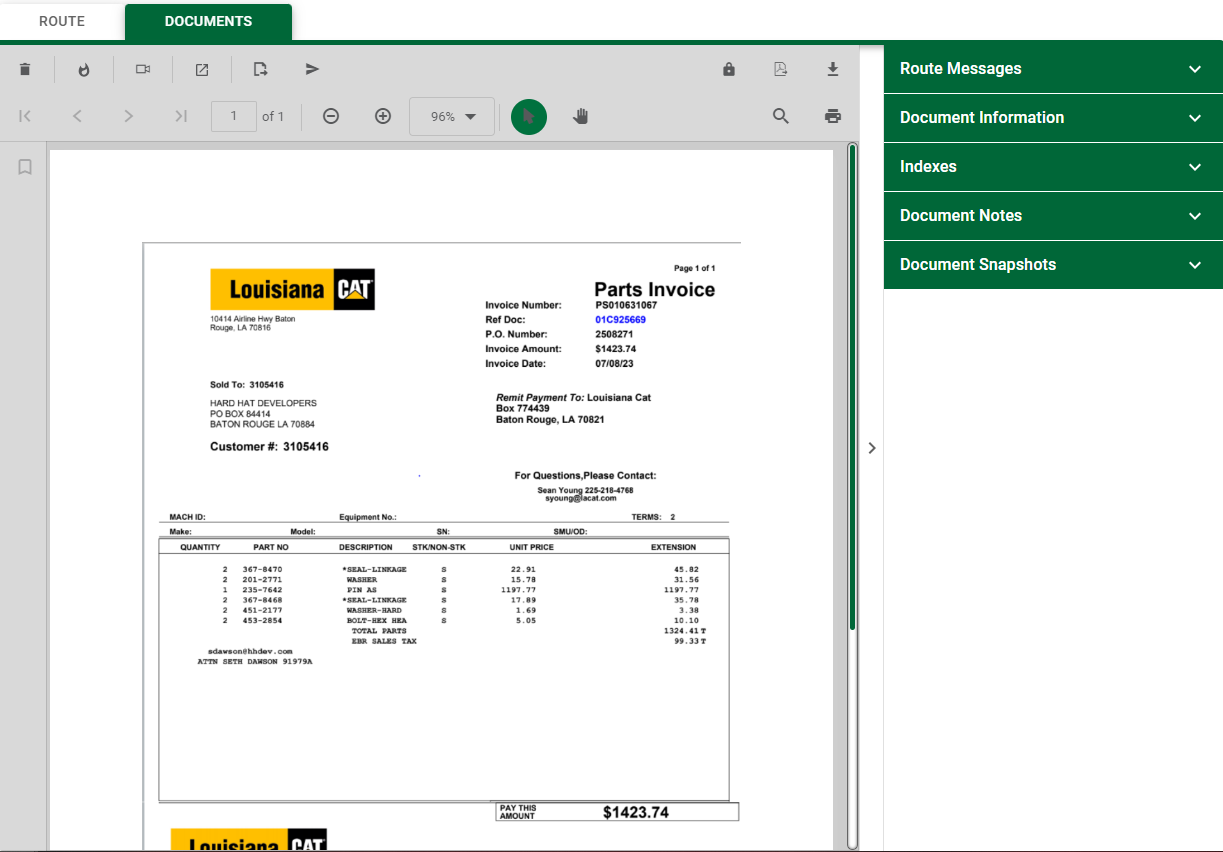Click part number 453-2854
Screen dimensions: 1223x852
coord(262,621)
